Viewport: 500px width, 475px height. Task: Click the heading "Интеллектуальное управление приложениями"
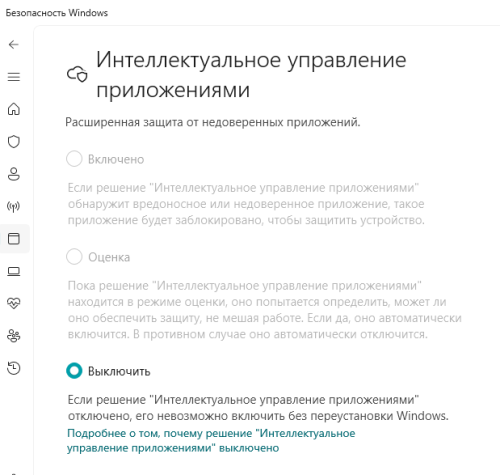[x=251, y=75]
